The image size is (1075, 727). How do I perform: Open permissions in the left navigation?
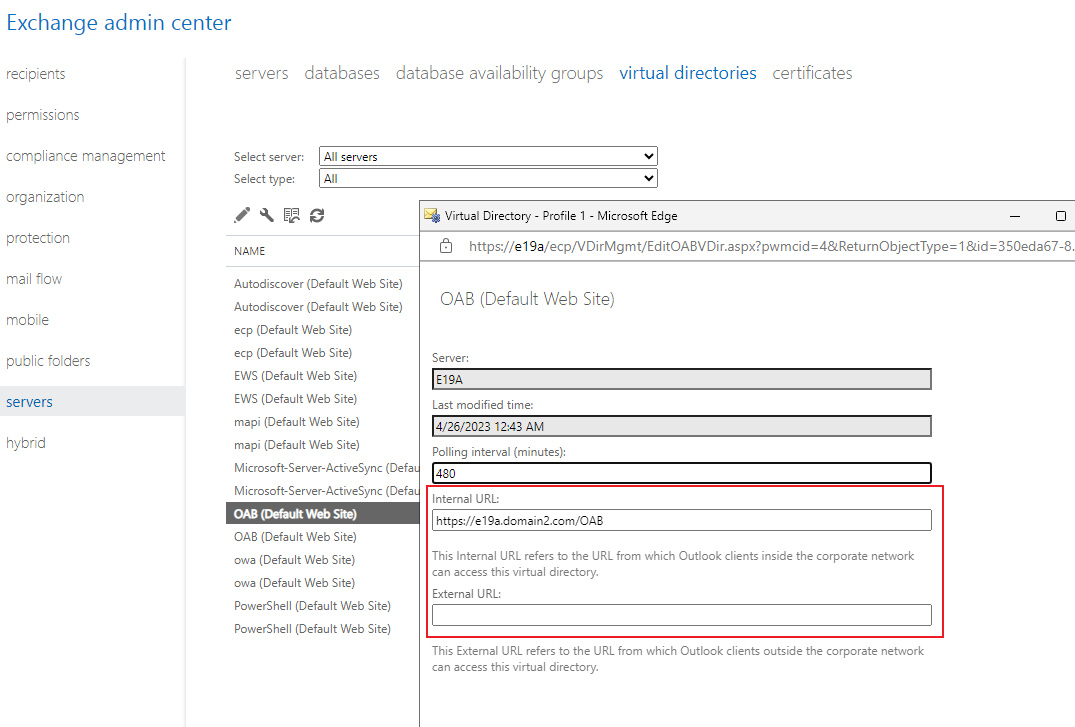tap(43, 115)
